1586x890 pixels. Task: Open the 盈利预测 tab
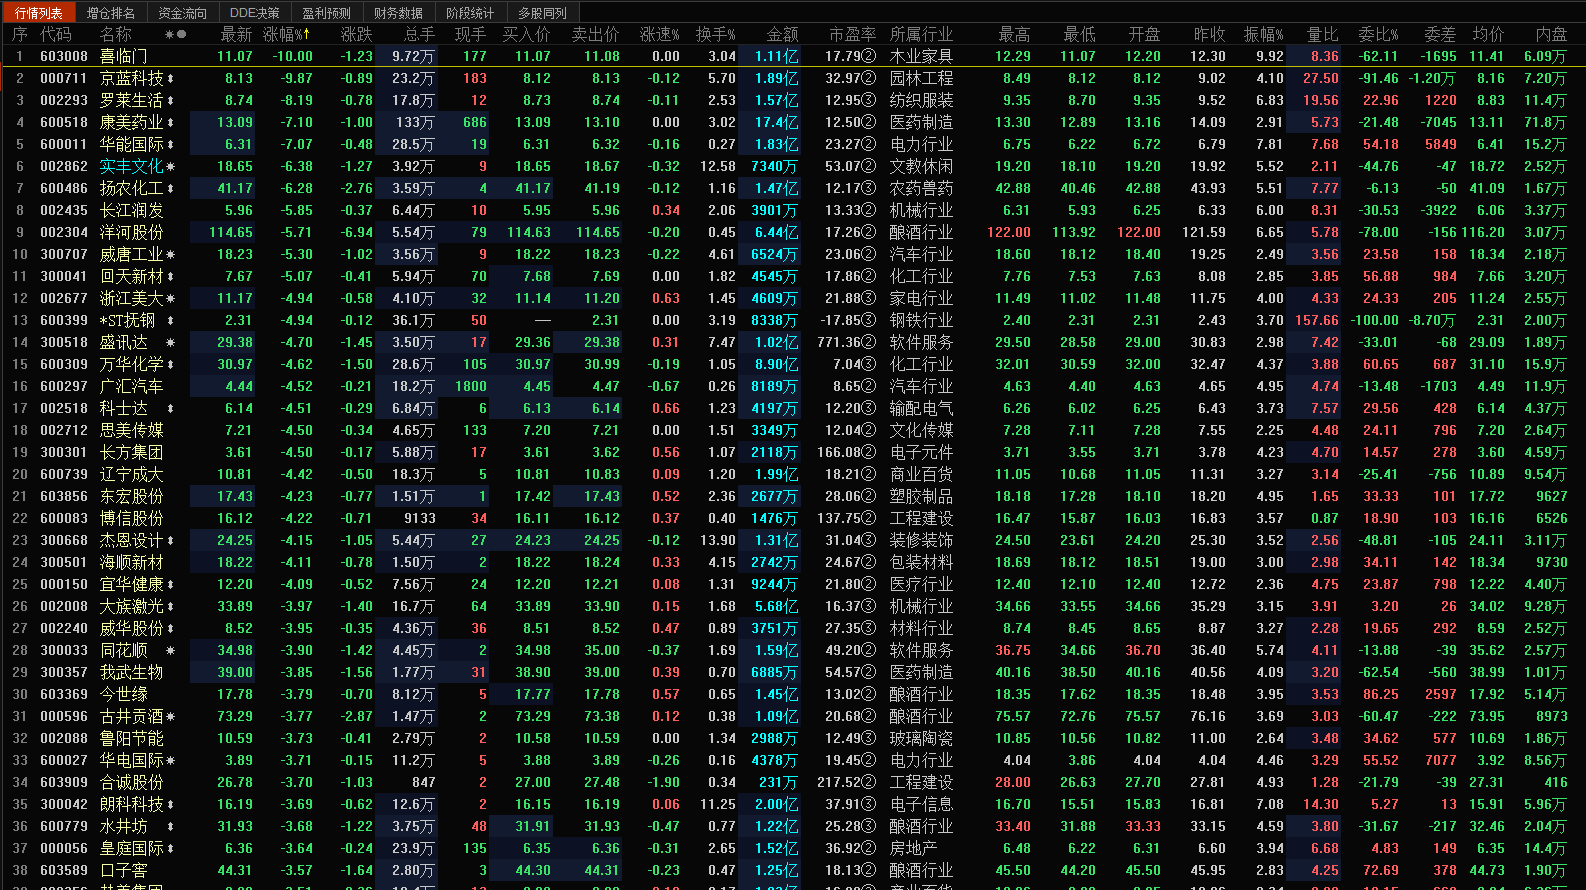tap(327, 13)
